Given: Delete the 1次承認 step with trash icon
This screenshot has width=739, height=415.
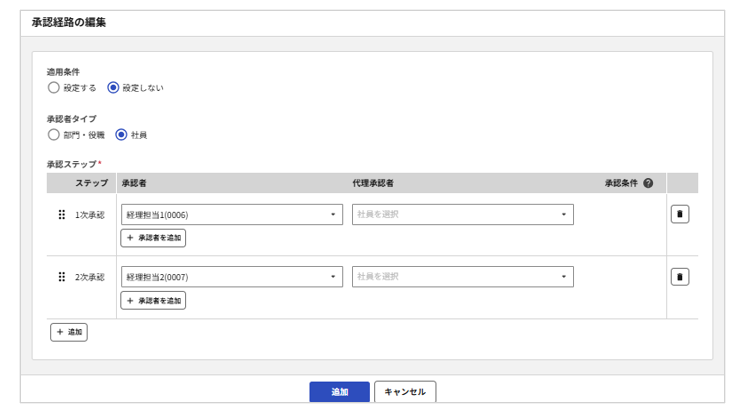Looking at the screenshot, I should click(680, 215).
